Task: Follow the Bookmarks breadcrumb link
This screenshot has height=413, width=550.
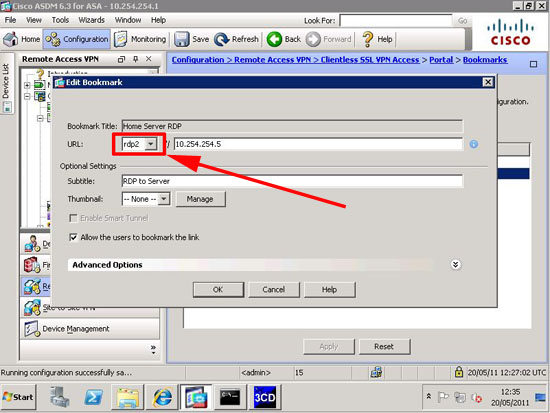Action: coord(485,60)
